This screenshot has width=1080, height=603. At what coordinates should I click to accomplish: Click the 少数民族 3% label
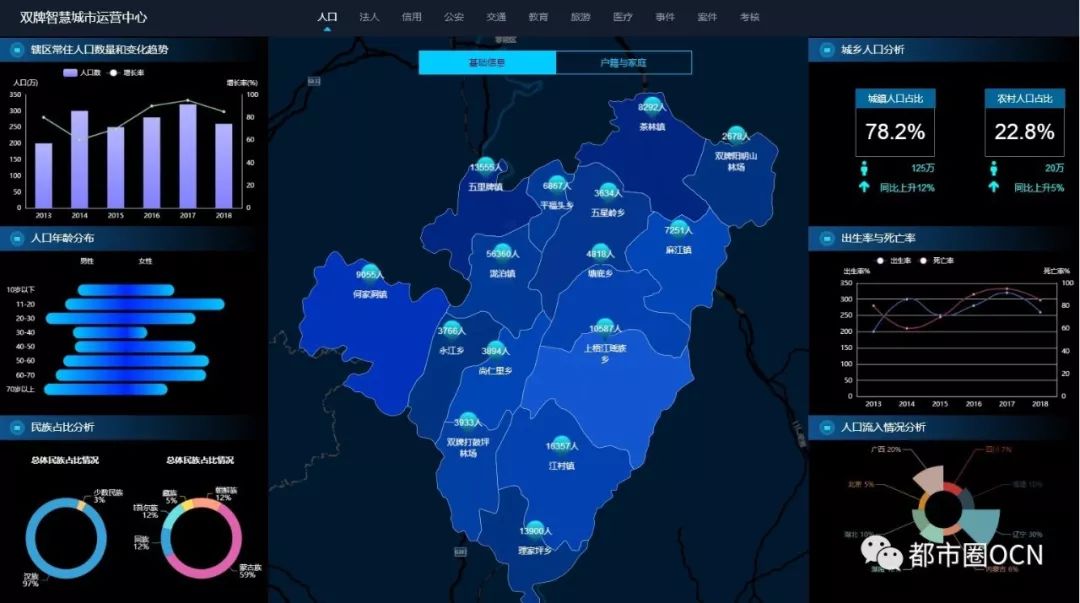coord(109,495)
